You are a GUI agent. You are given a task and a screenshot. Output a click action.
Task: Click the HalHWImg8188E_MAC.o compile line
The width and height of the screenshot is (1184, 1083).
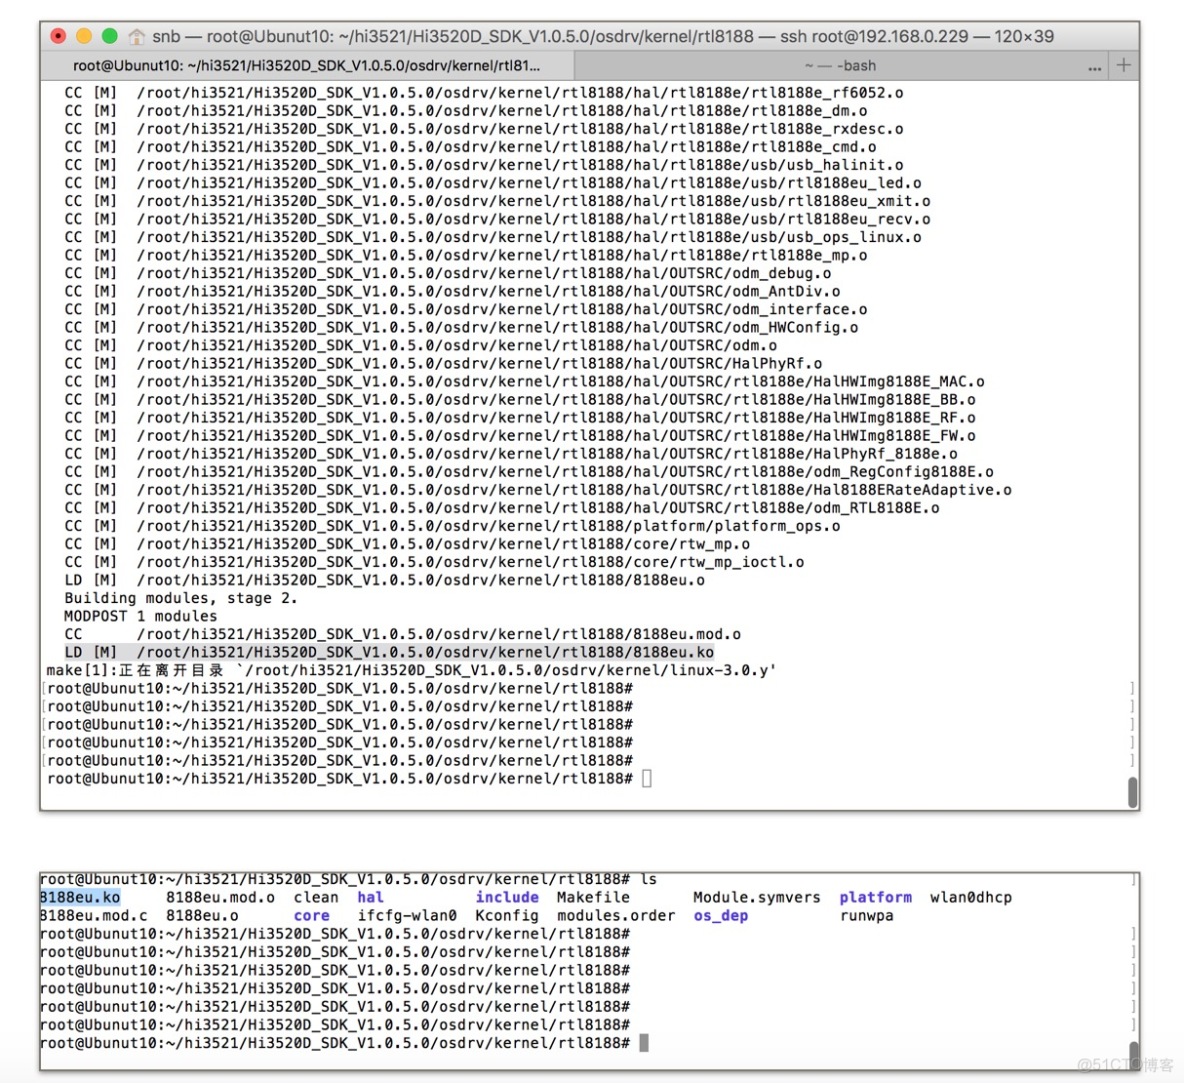point(524,381)
